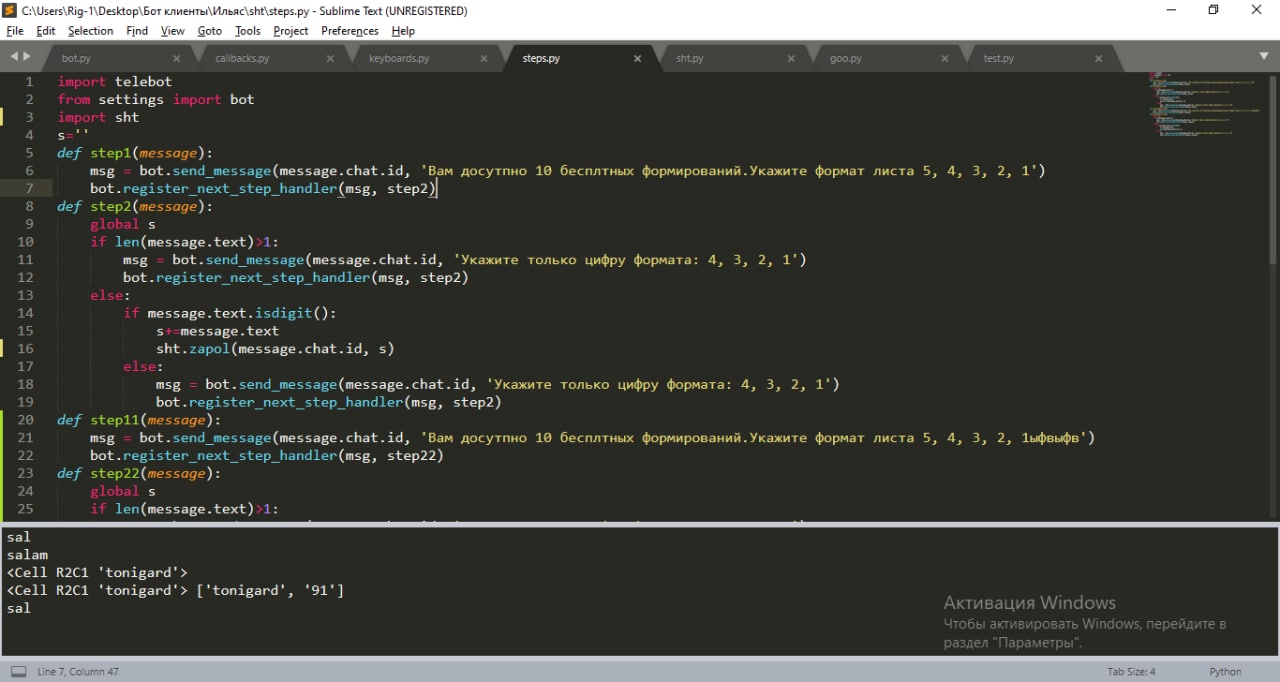
Task: Click the tab scroll left arrow
Action: (14, 57)
